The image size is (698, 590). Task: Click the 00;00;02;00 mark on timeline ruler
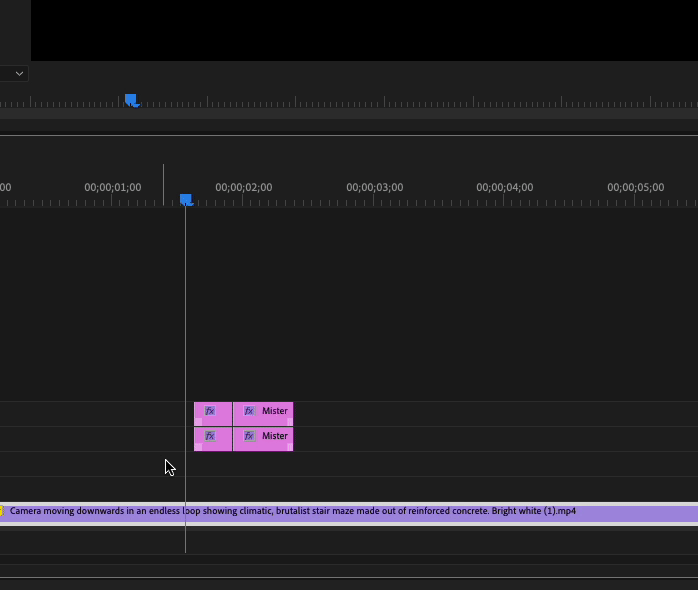[243, 187]
